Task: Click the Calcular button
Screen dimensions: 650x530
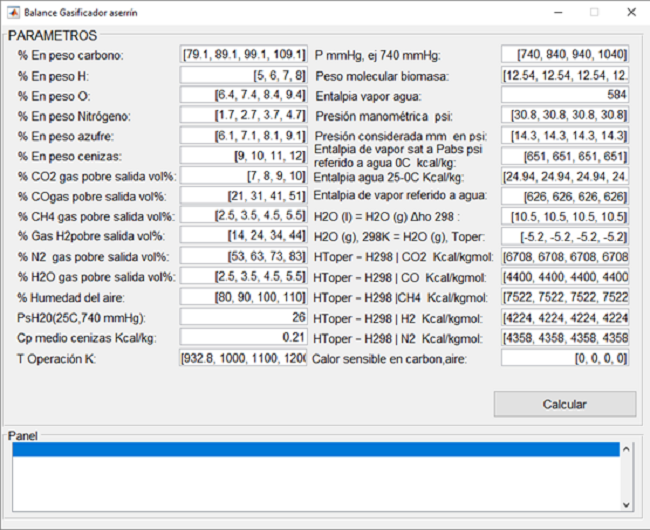Action: coord(564,404)
